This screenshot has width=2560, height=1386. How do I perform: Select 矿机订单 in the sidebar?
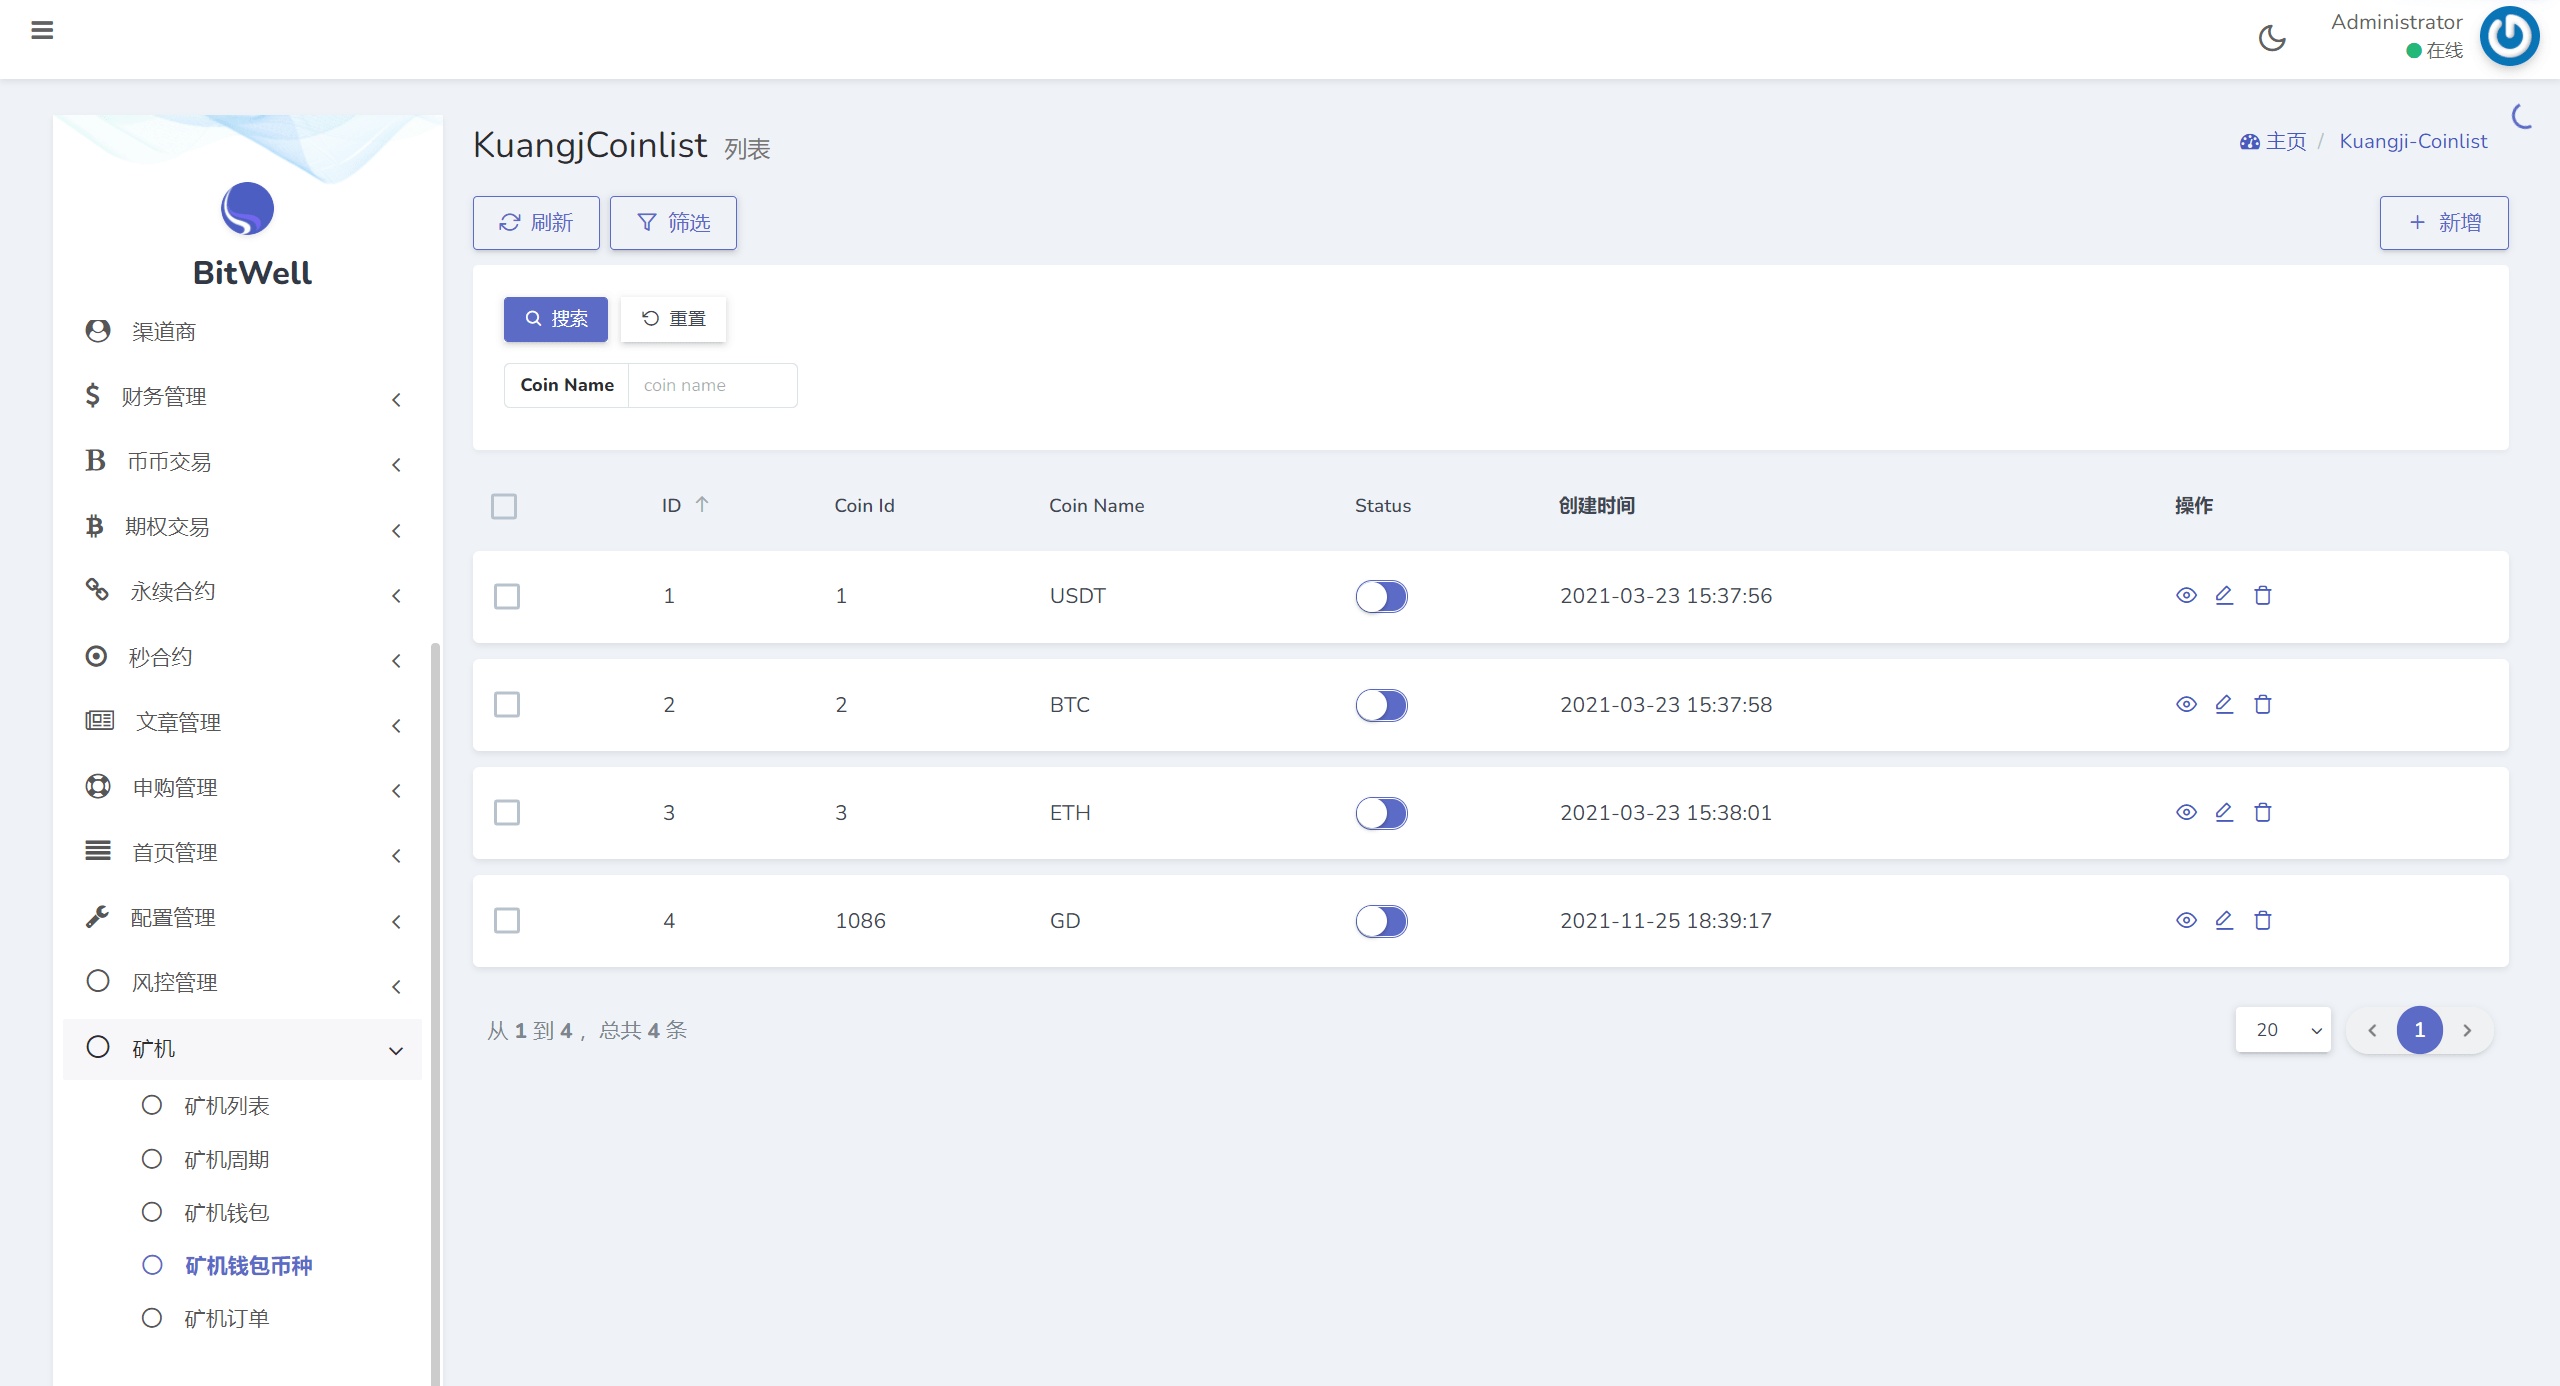pos(226,1319)
